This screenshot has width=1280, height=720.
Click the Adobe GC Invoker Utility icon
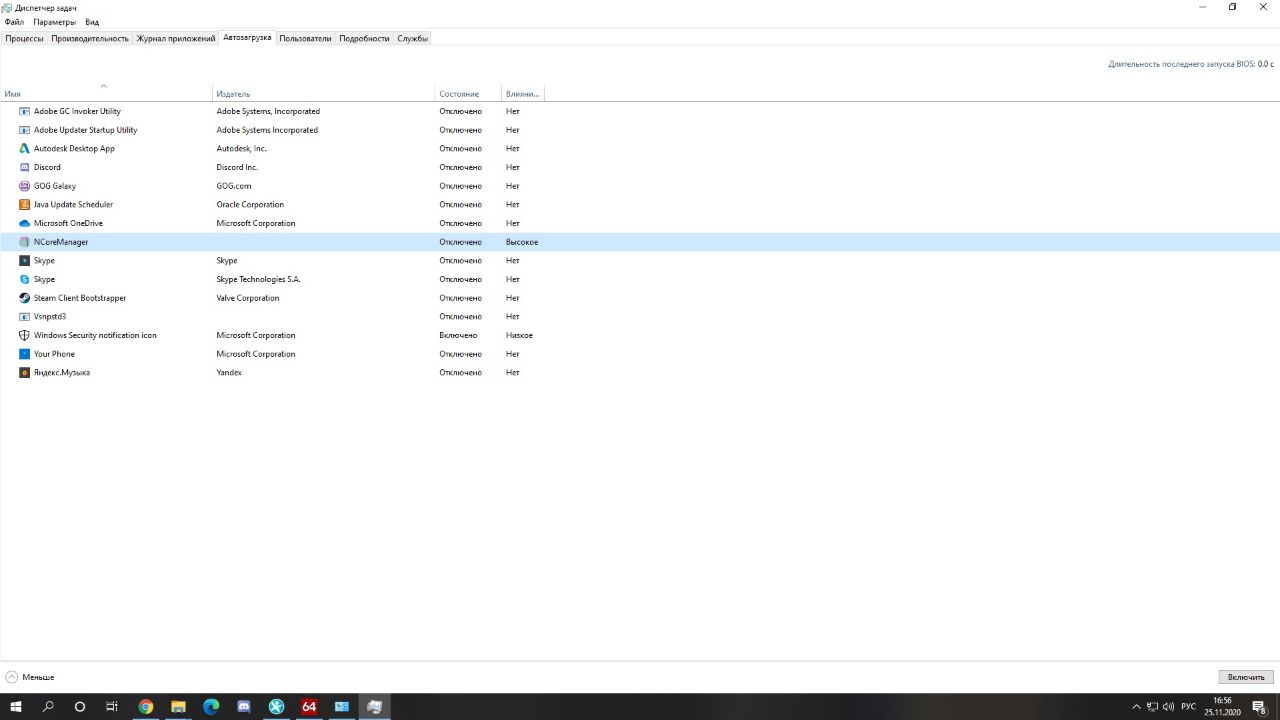click(25, 111)
